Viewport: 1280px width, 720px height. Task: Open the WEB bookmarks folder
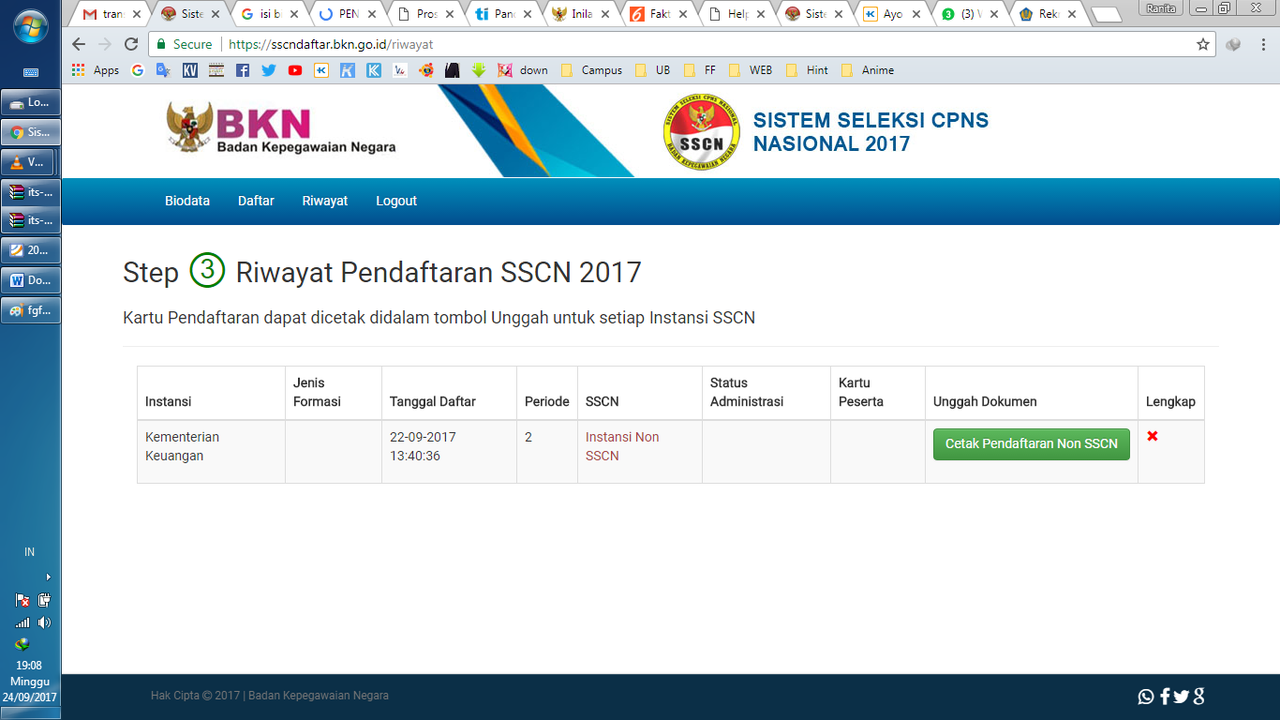[x=750, y=70]
